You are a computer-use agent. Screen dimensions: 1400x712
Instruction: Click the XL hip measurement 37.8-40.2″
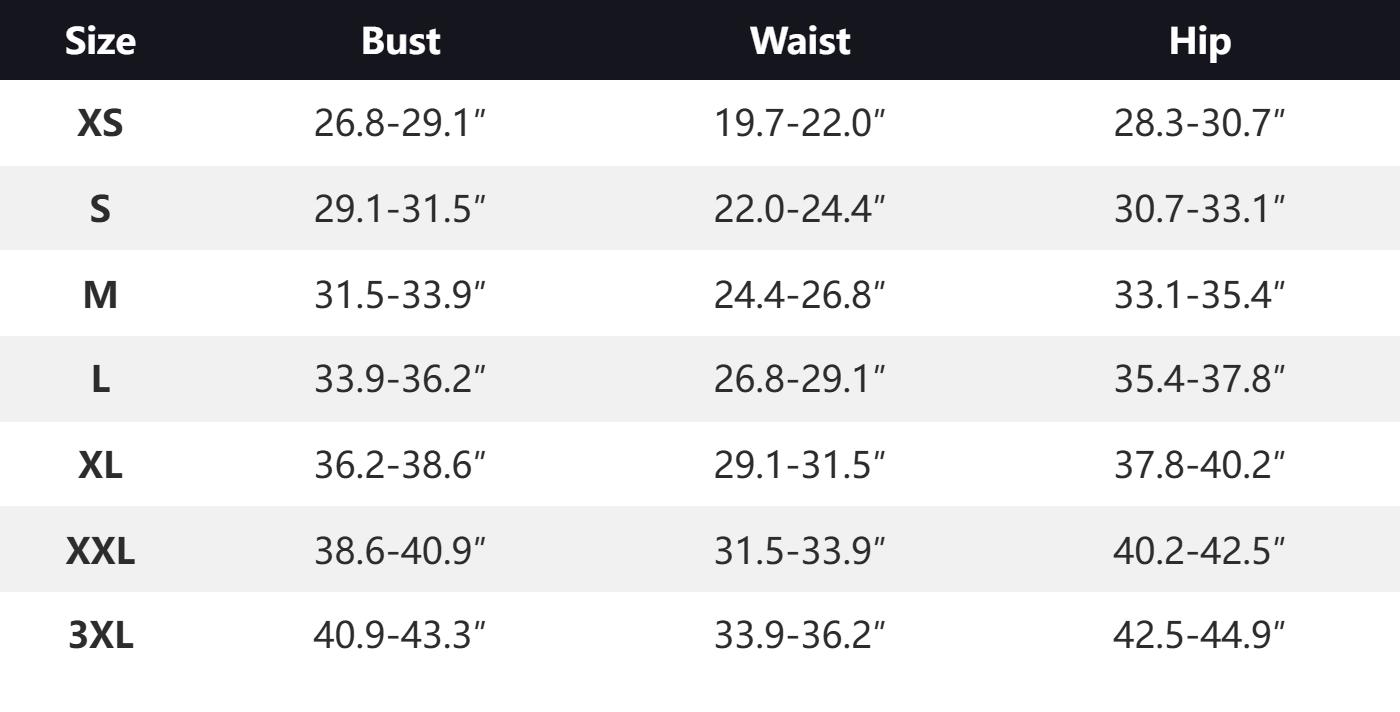pyautogui.click(x=1200, y=465)
